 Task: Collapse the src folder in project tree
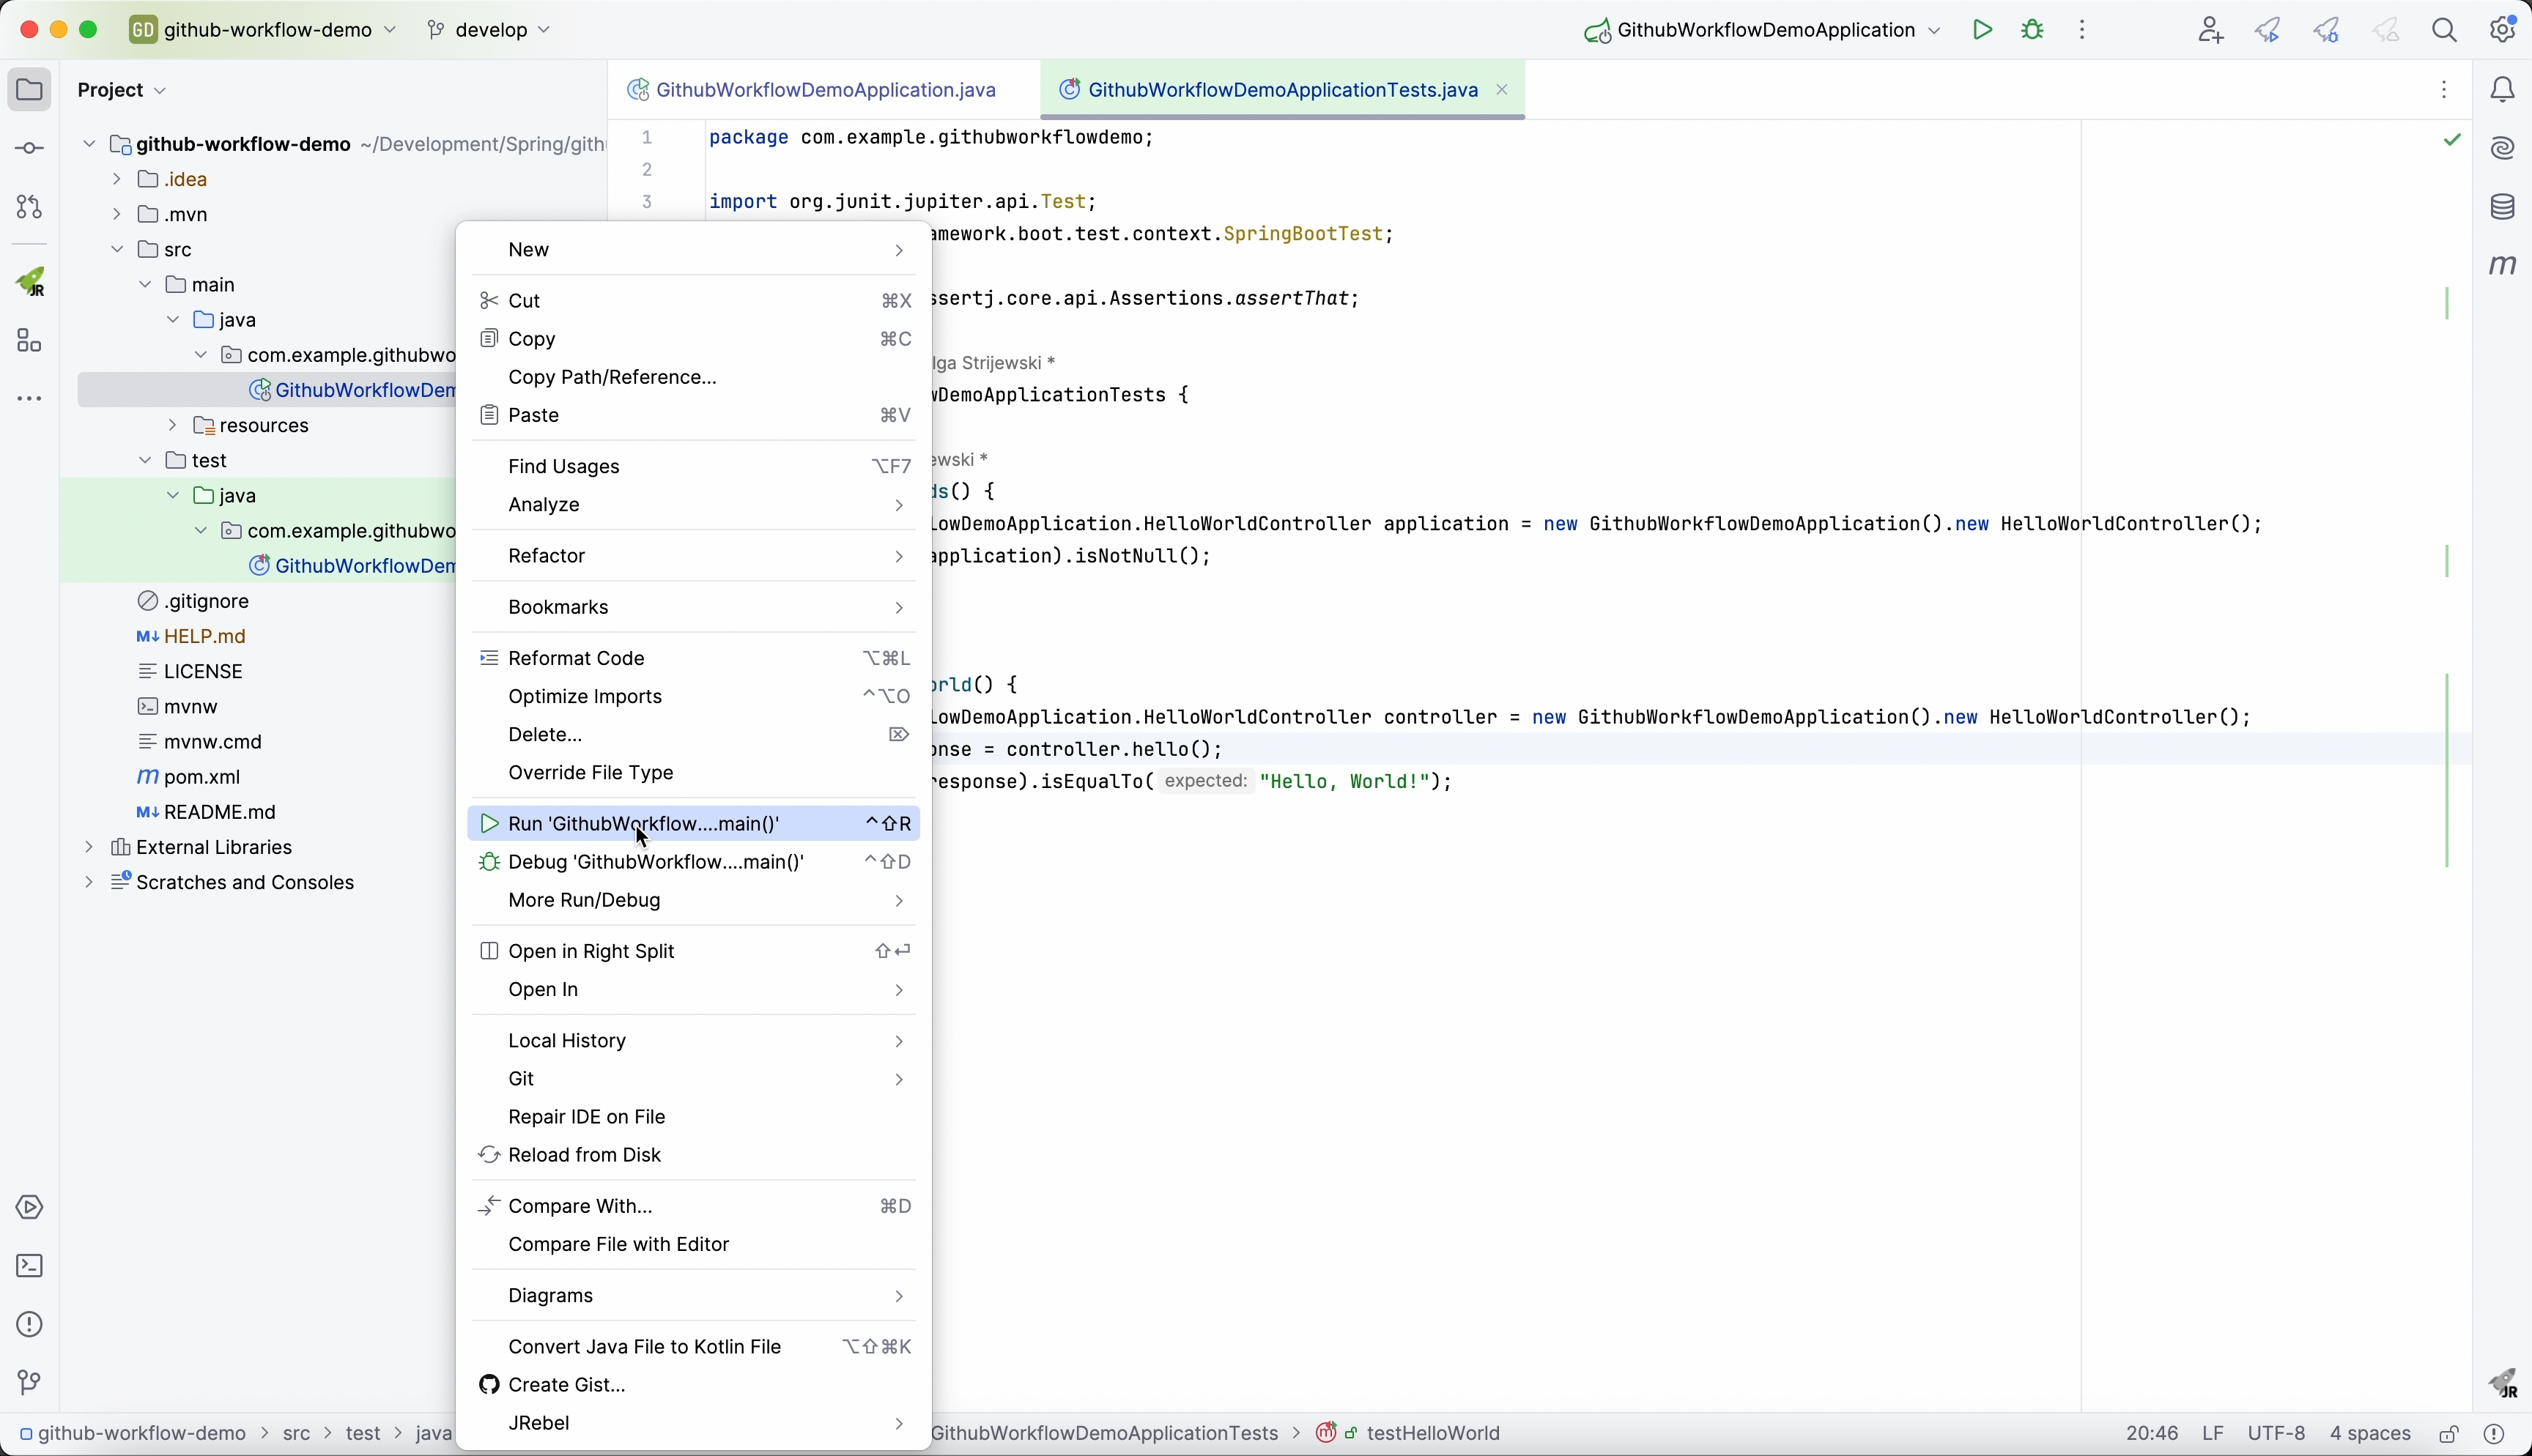point(118,250)
